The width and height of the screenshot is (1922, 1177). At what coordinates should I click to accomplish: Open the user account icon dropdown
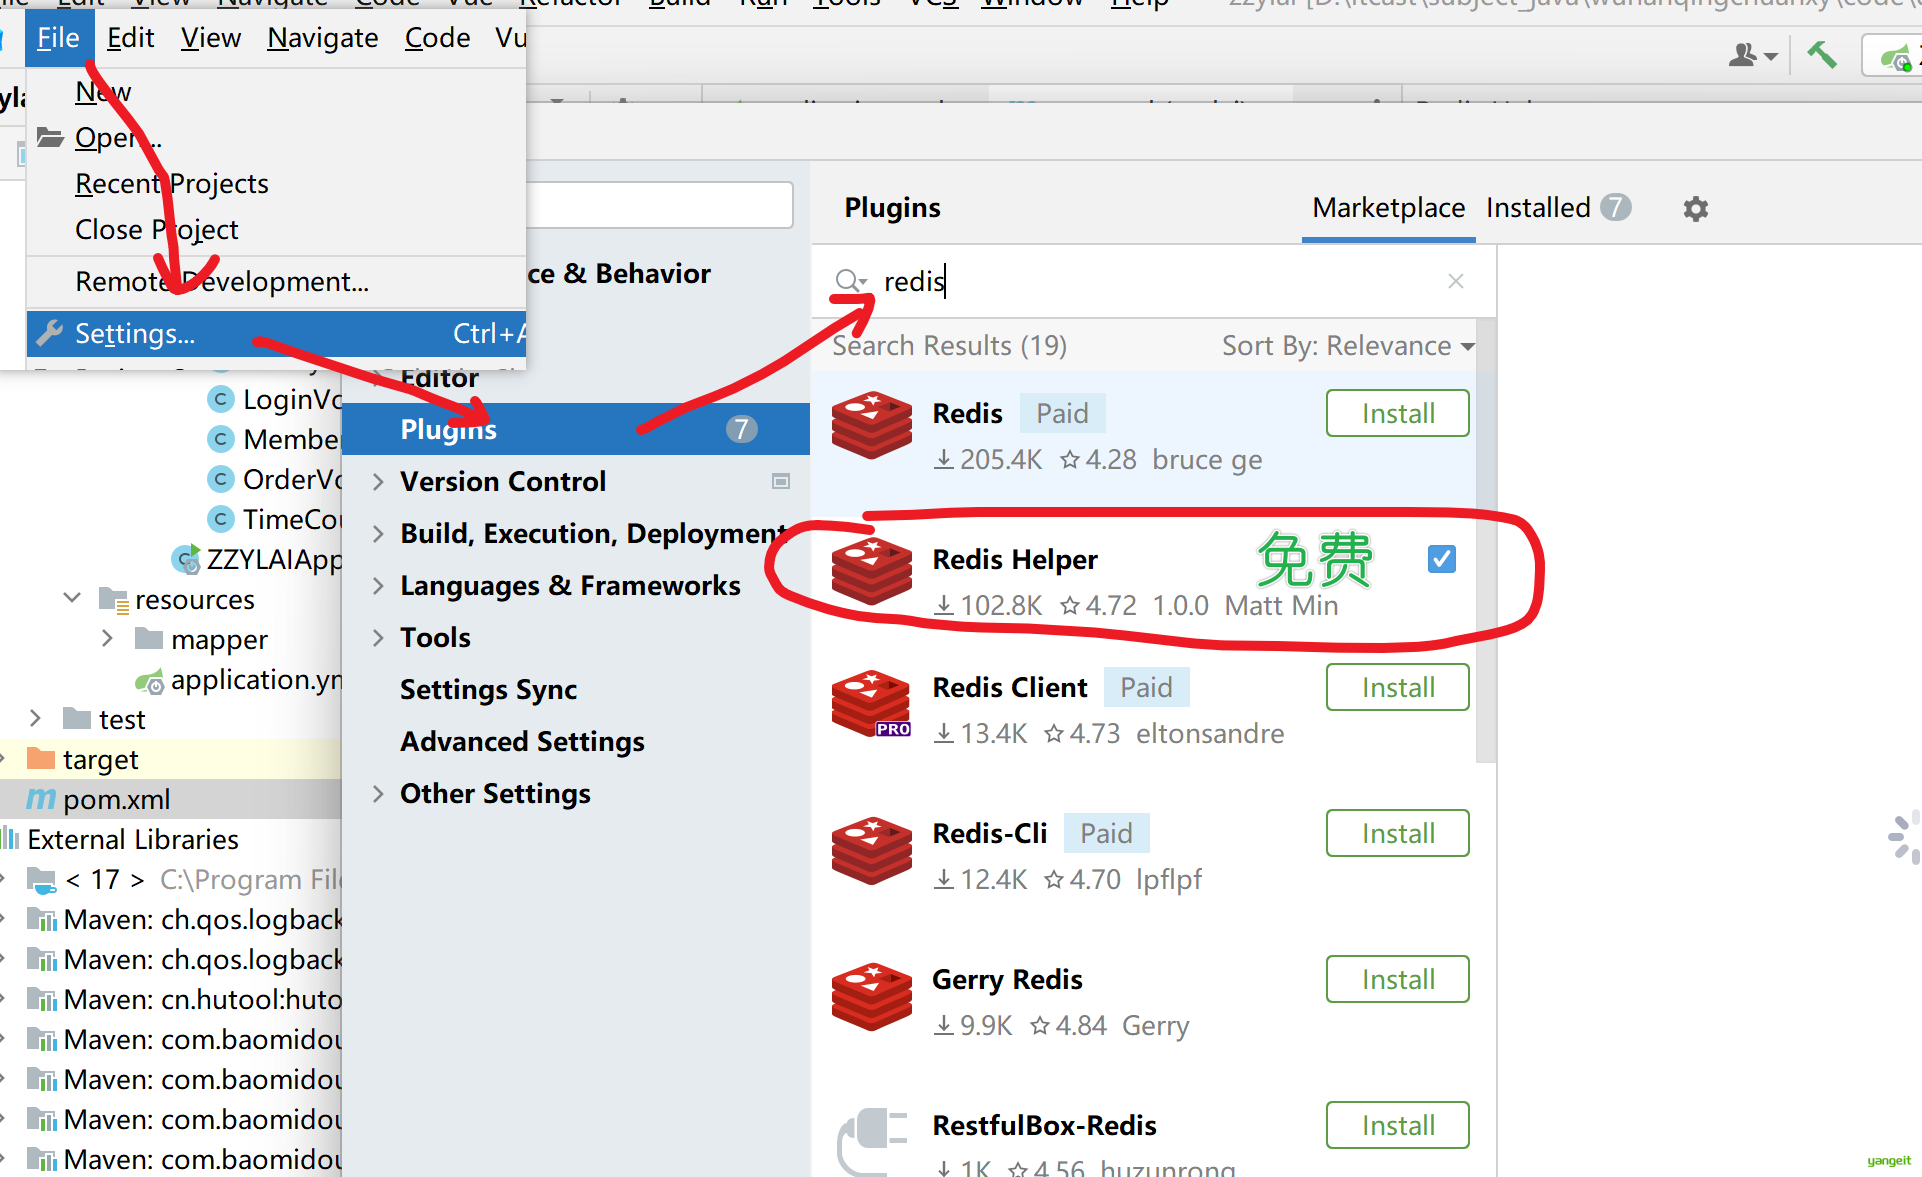pos(1752,55)
